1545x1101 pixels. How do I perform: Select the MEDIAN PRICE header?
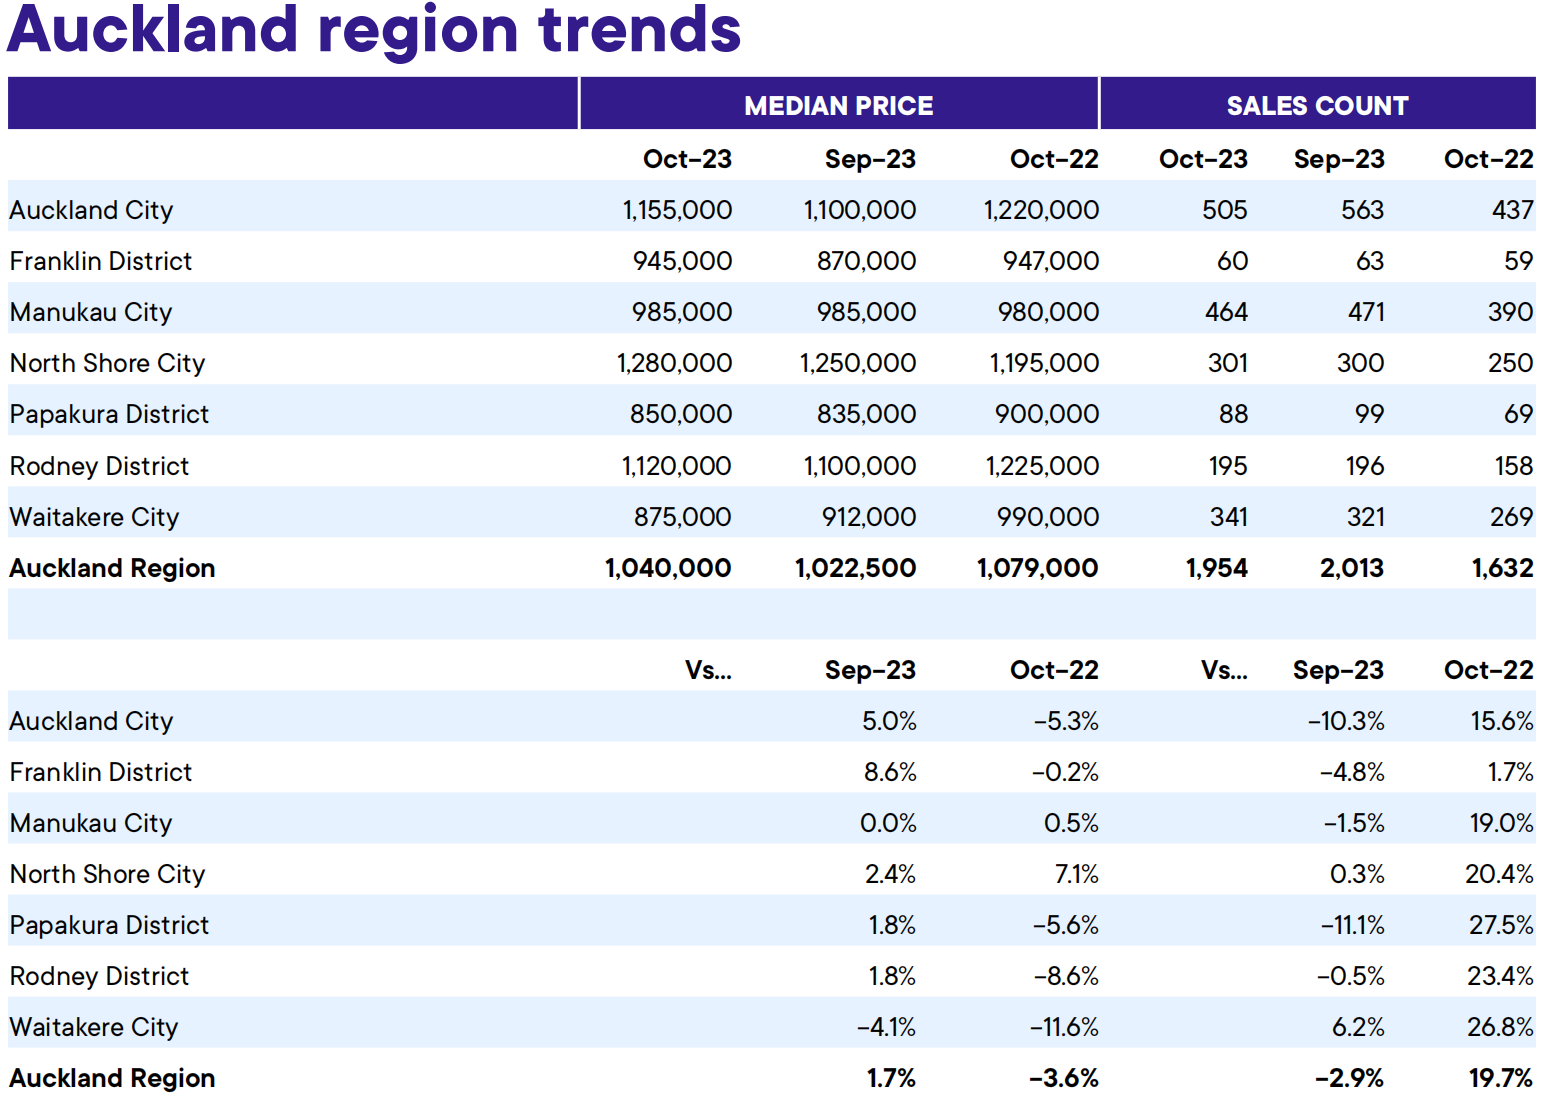coord(838,105)
